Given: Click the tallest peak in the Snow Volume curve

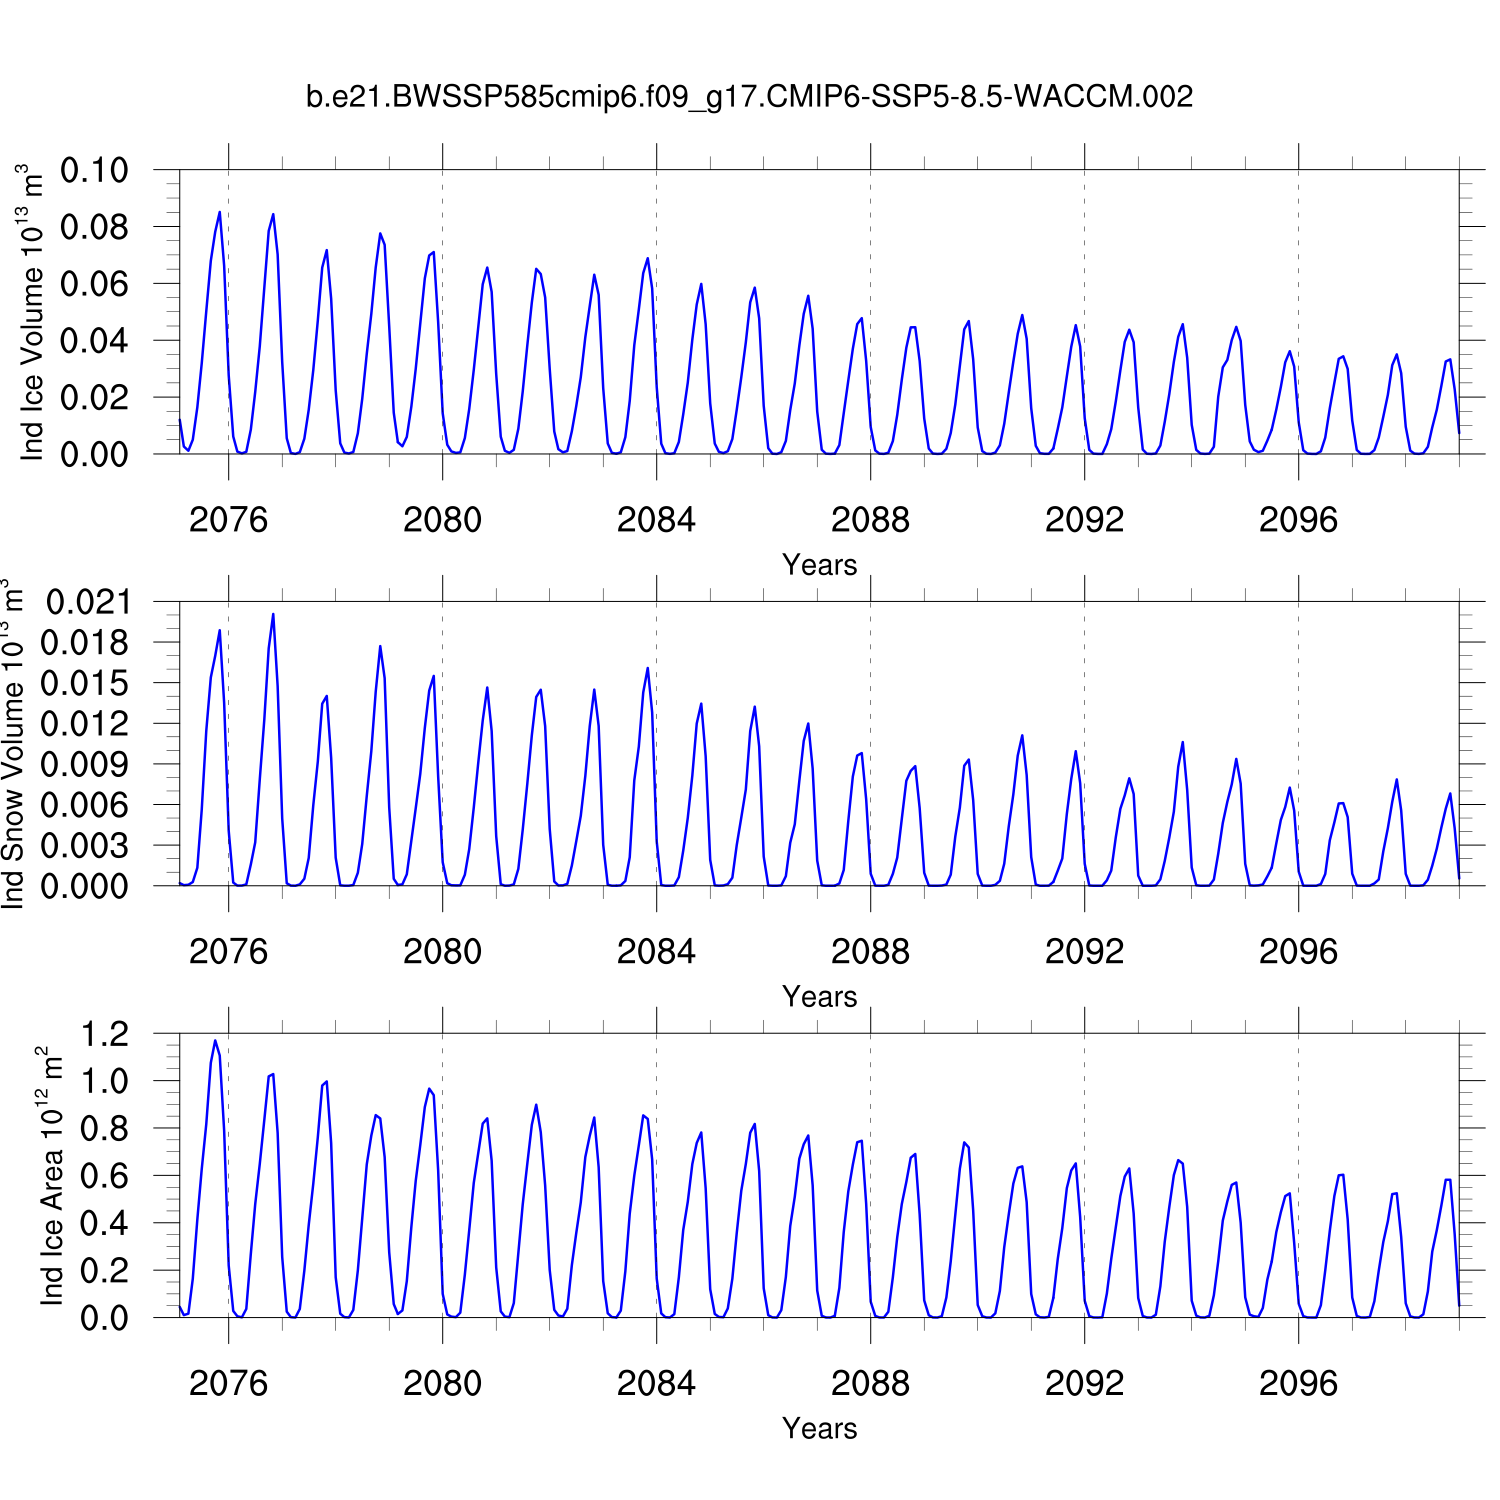Looking at the screenshot, I should 273,615.
